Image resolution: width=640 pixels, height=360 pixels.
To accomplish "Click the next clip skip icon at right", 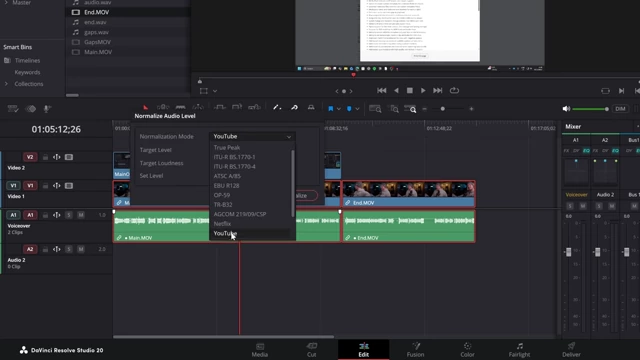I will point(621,91).
